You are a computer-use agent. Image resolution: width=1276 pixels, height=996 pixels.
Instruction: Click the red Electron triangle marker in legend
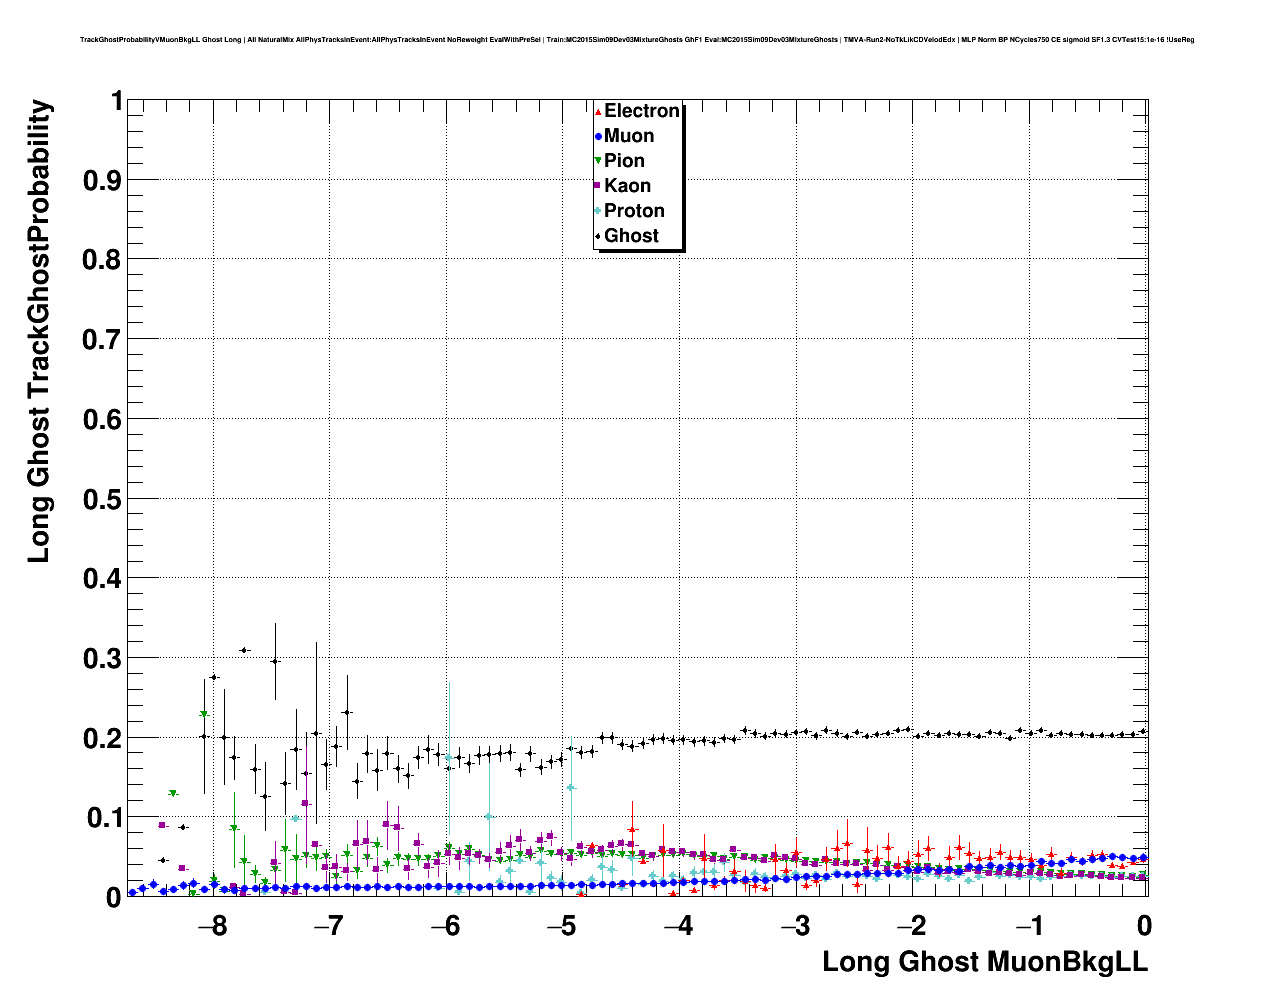click(x=598, y=111)
